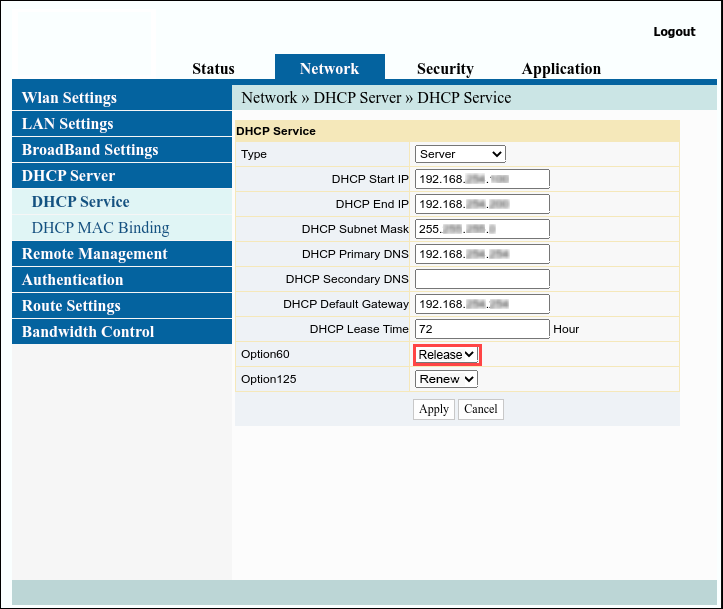Image resolution: width=723 pixels, height=609 pixels.
Task: Switch to the Status tab
Action: coord(213,69)
